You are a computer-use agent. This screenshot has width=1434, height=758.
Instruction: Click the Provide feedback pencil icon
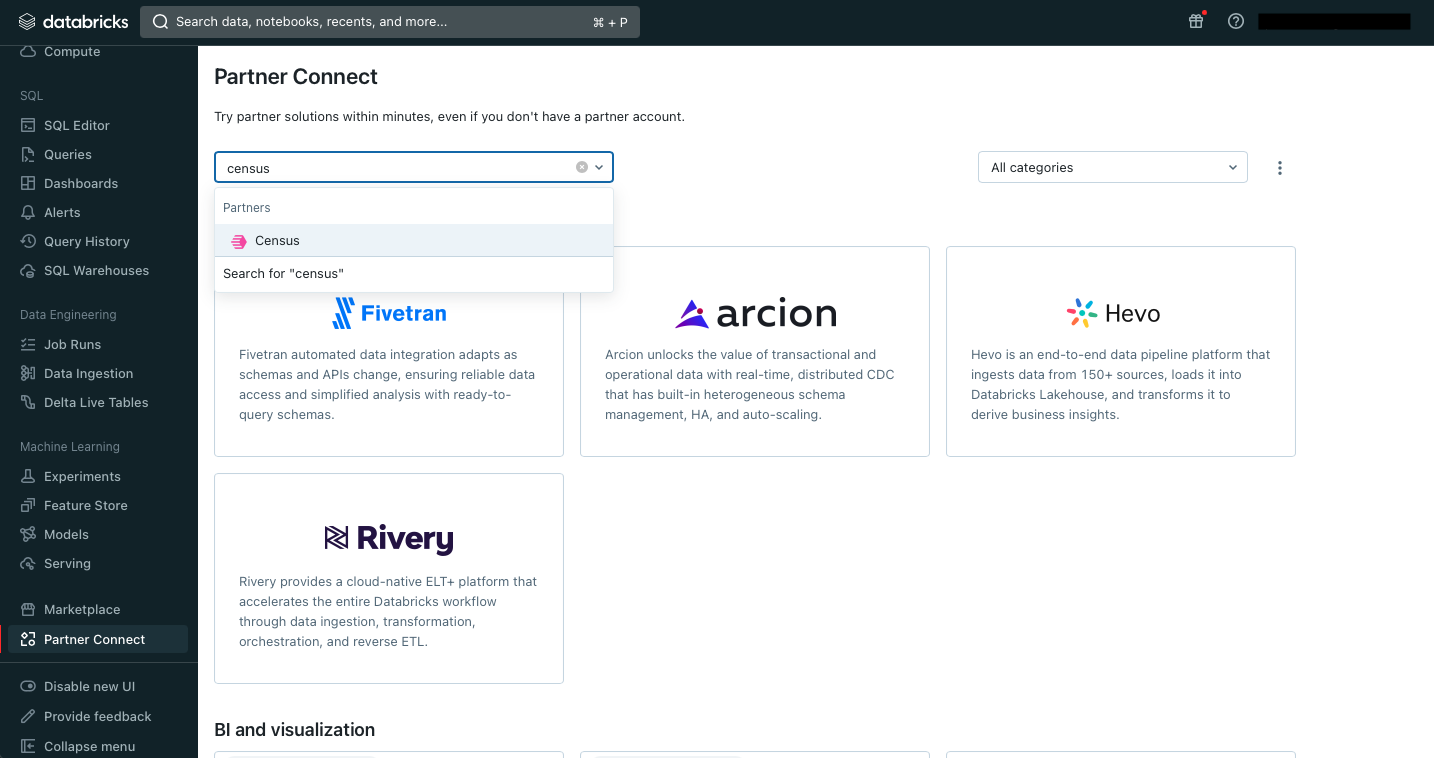[28, 716]
